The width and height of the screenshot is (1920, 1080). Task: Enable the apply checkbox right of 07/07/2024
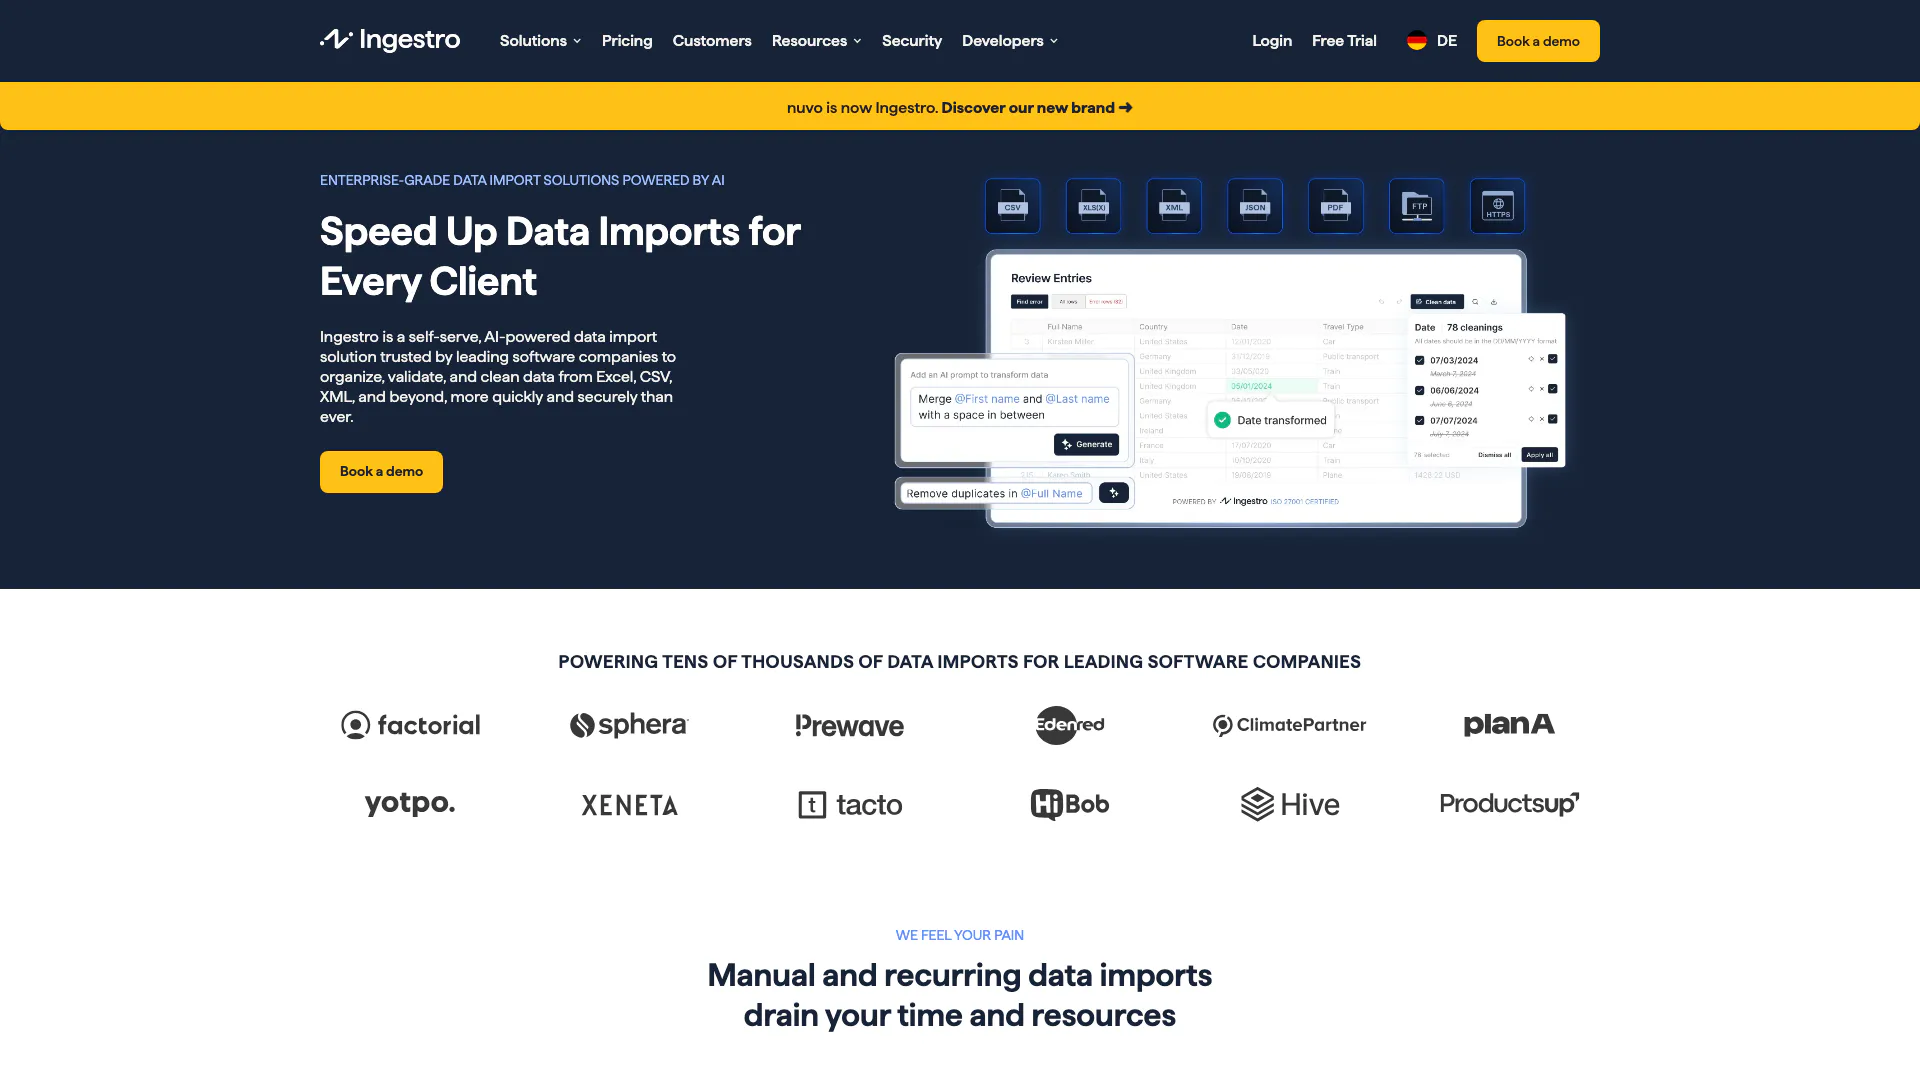pyautogui.click(x=1552, y=419)
